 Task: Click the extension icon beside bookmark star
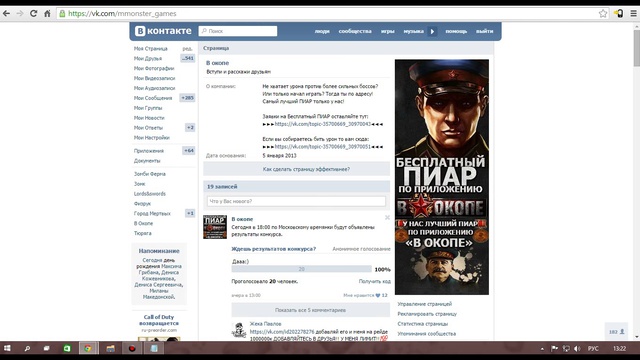pos(619,13)
